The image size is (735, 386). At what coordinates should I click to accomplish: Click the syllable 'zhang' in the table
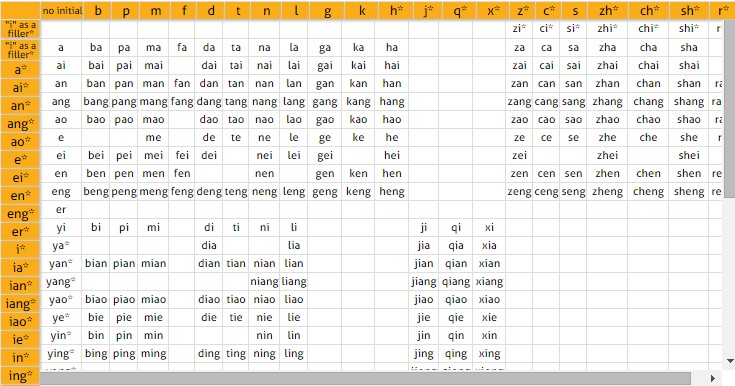pyautogui.click(x=607, y=102)
